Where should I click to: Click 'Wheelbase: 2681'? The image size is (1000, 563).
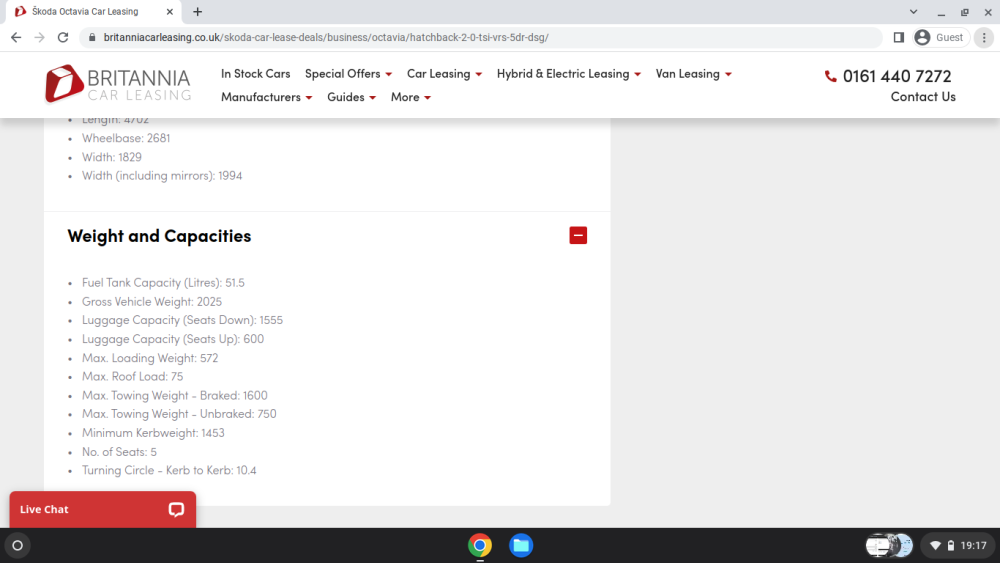[x=126, y=138]
